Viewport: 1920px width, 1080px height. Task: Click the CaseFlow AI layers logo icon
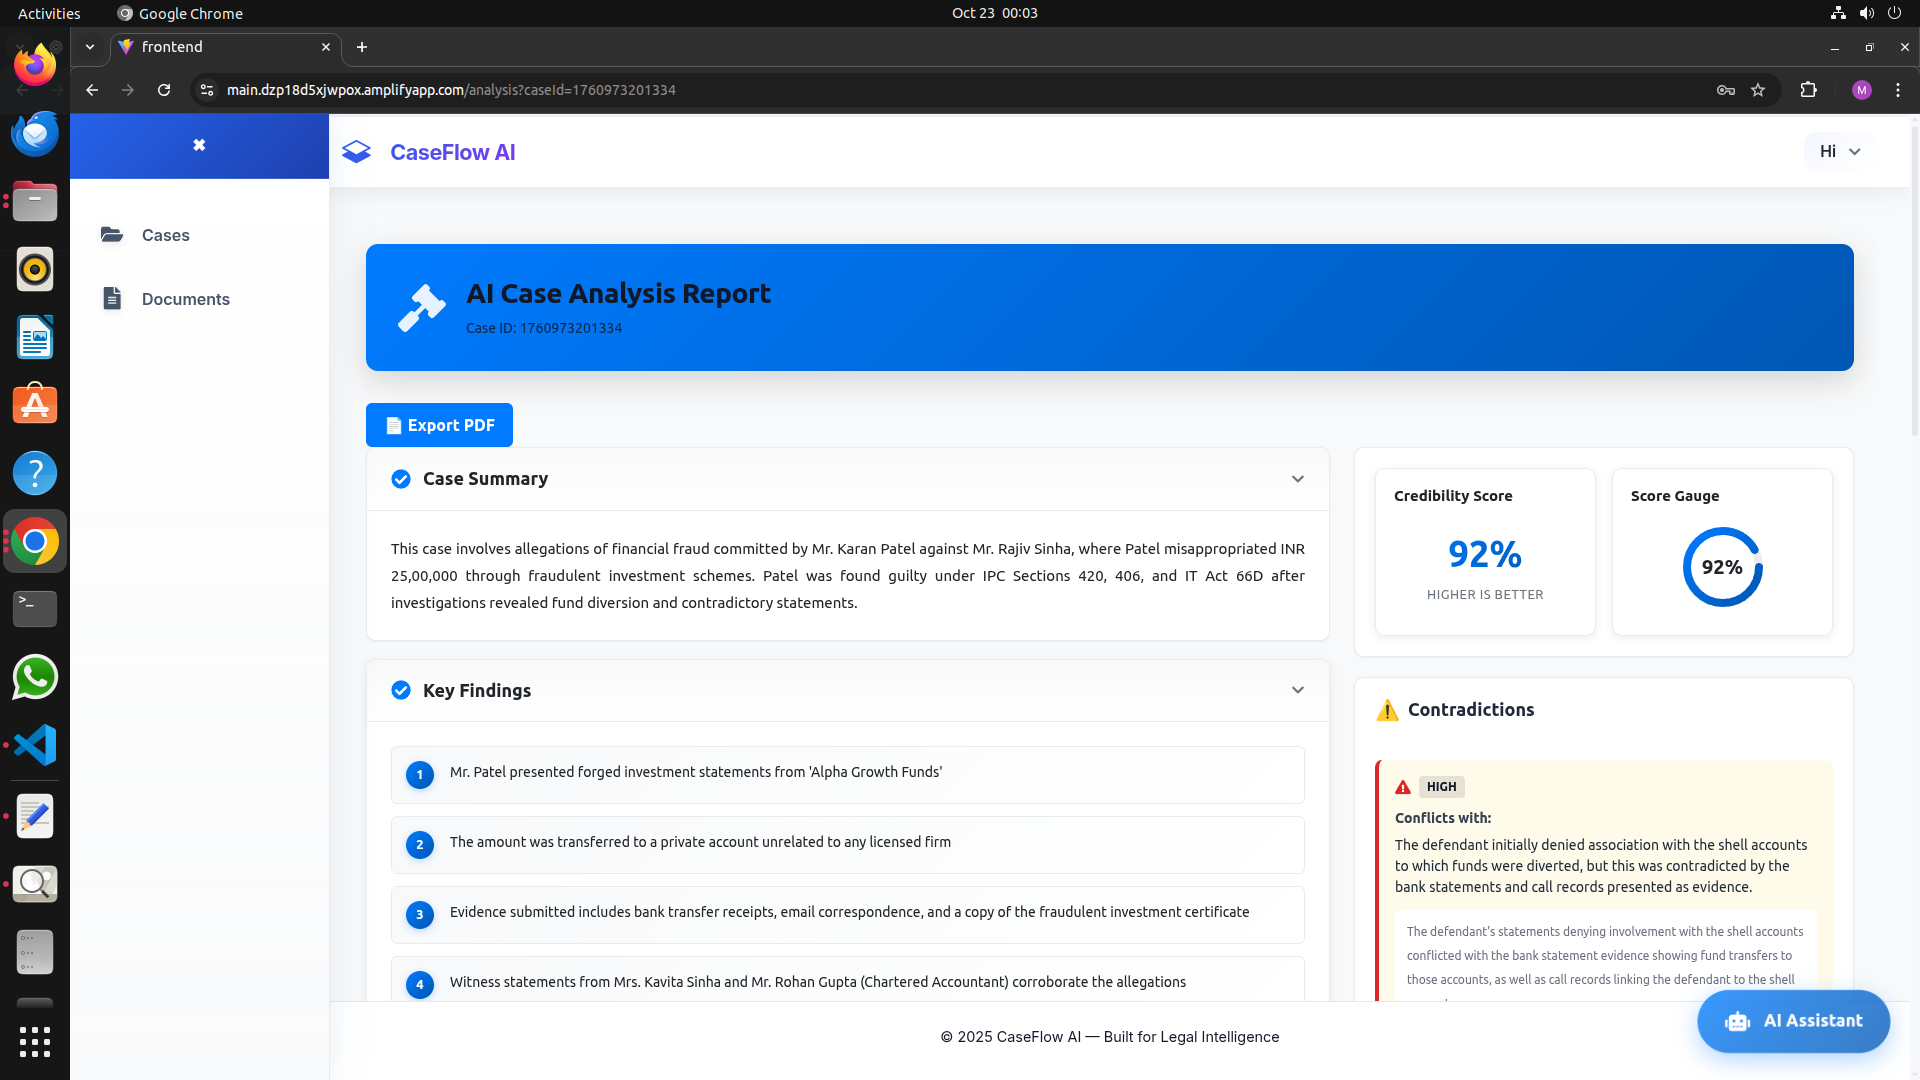356,152
